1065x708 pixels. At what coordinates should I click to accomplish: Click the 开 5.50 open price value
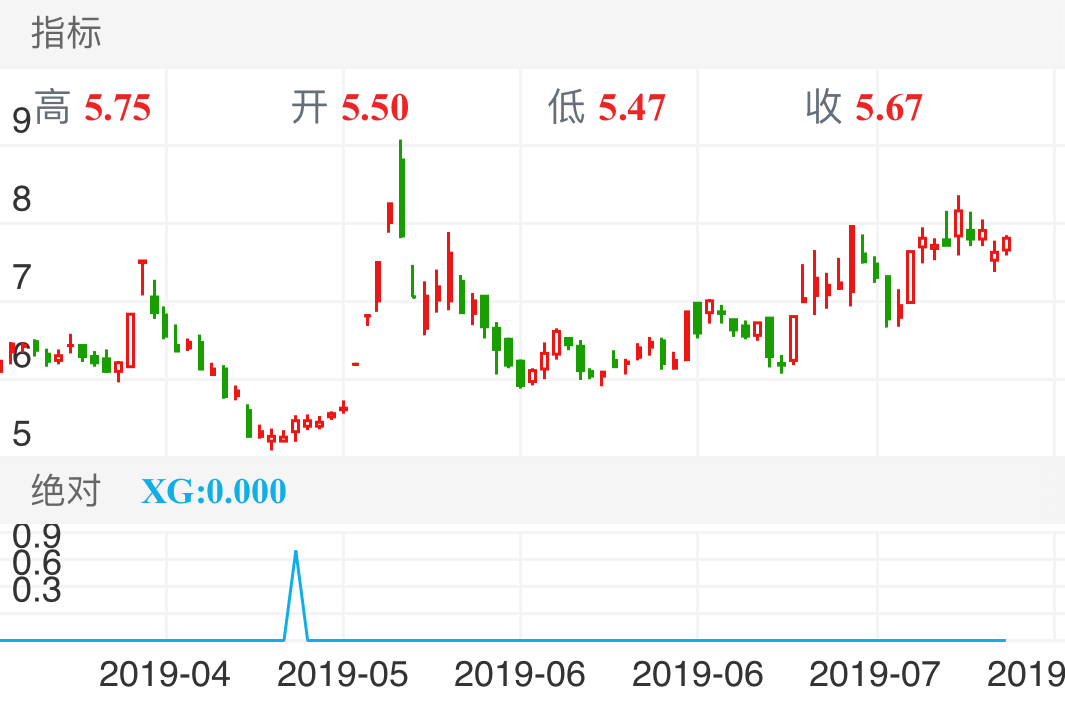click(350, 107)
